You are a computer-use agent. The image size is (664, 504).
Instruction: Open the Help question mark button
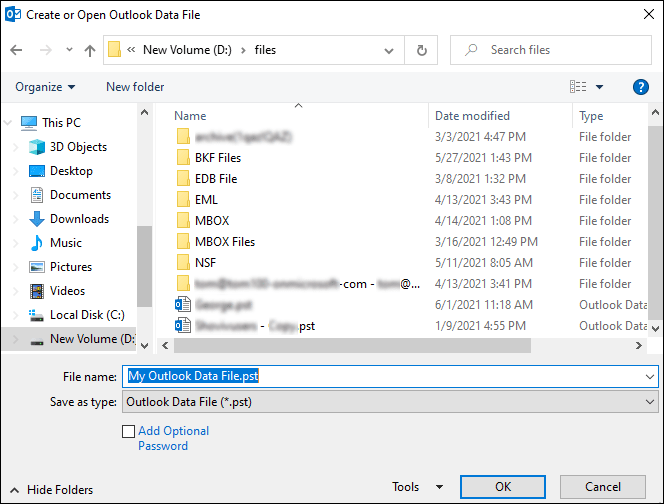[x=641, y=87]
